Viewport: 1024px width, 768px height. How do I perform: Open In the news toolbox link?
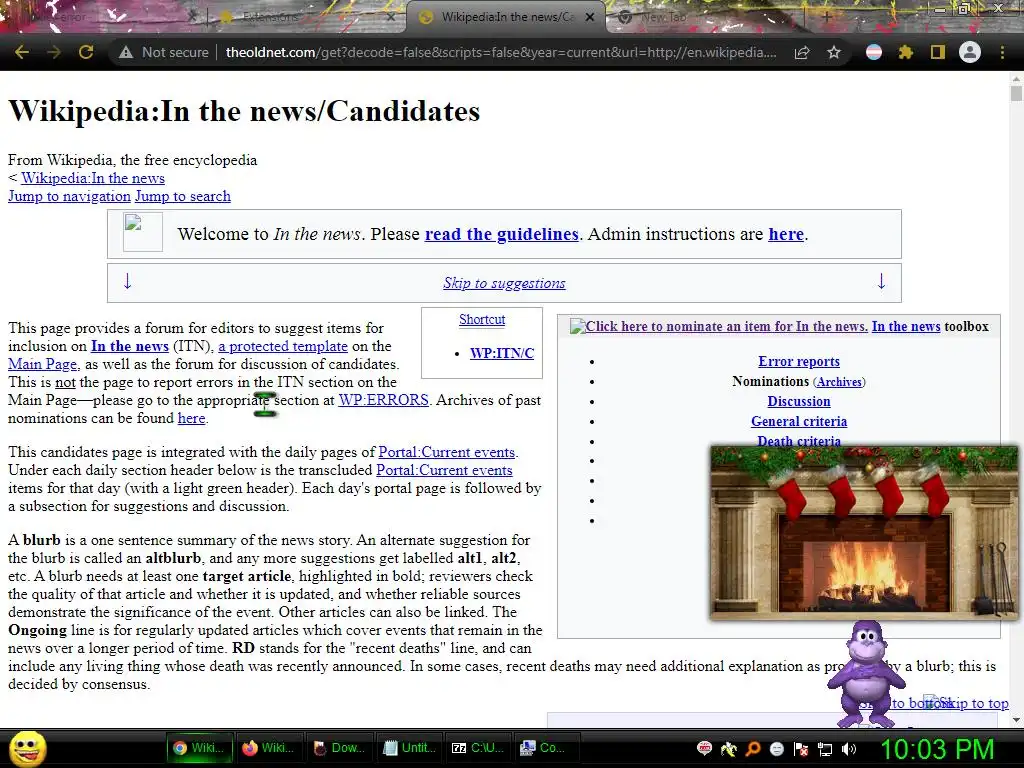pos(906,327)
